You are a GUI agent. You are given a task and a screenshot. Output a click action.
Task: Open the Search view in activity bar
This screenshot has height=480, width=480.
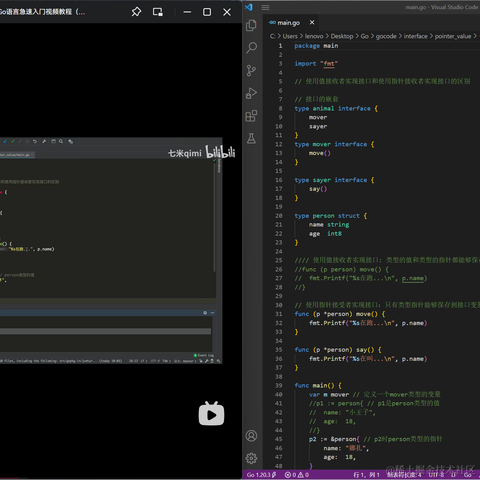[x=251, y=48]
